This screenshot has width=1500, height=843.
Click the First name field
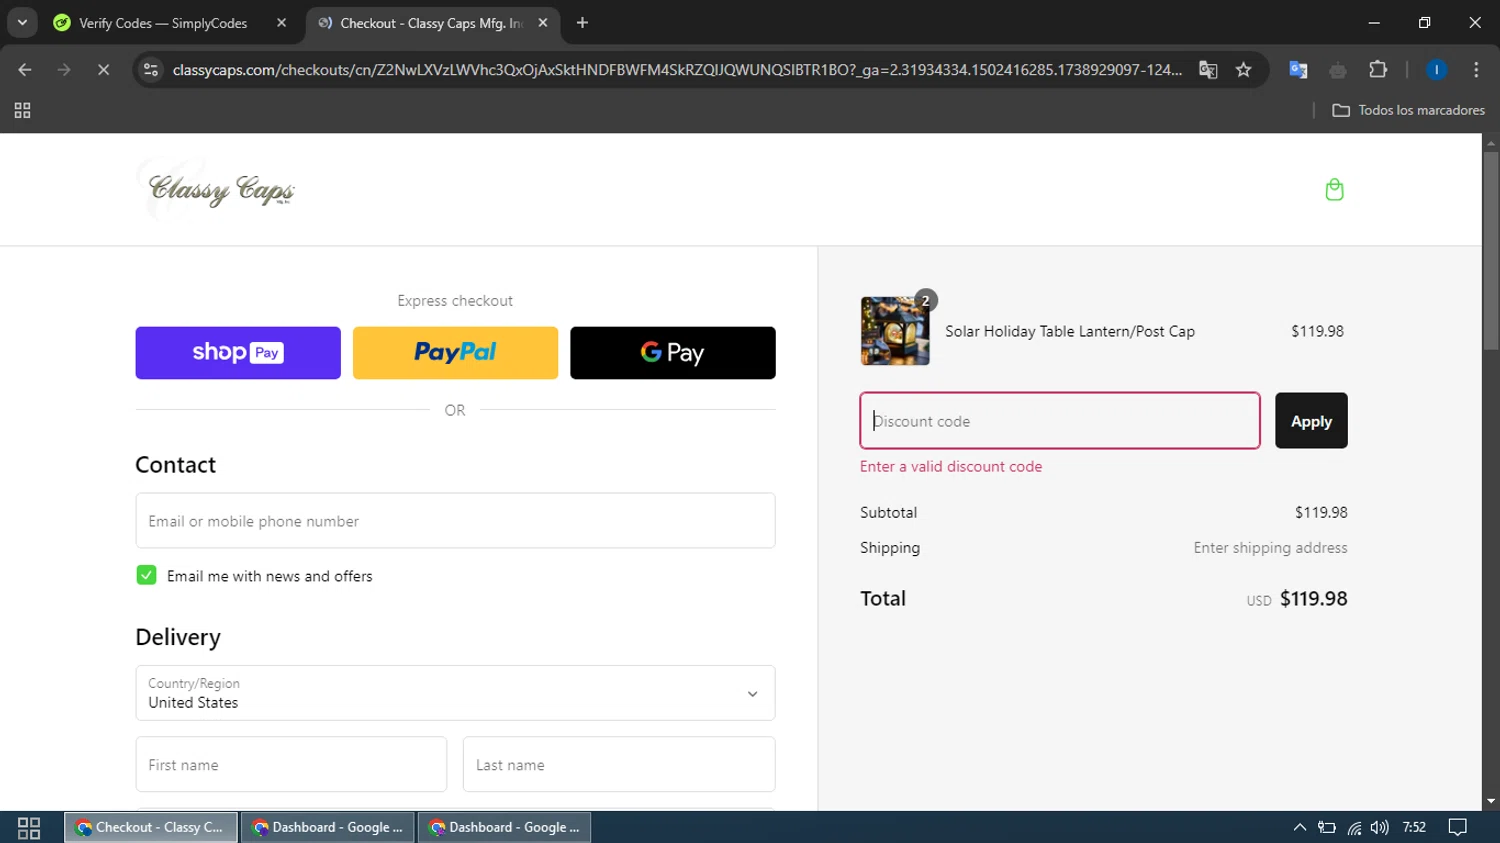click(x=291, y=764)
